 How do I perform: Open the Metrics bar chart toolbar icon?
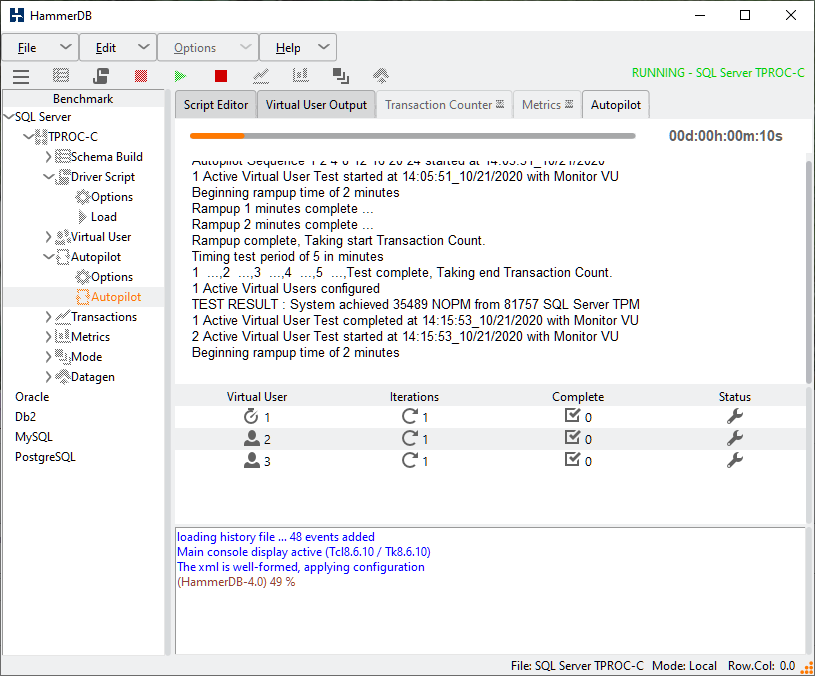[x=300, y=76]
